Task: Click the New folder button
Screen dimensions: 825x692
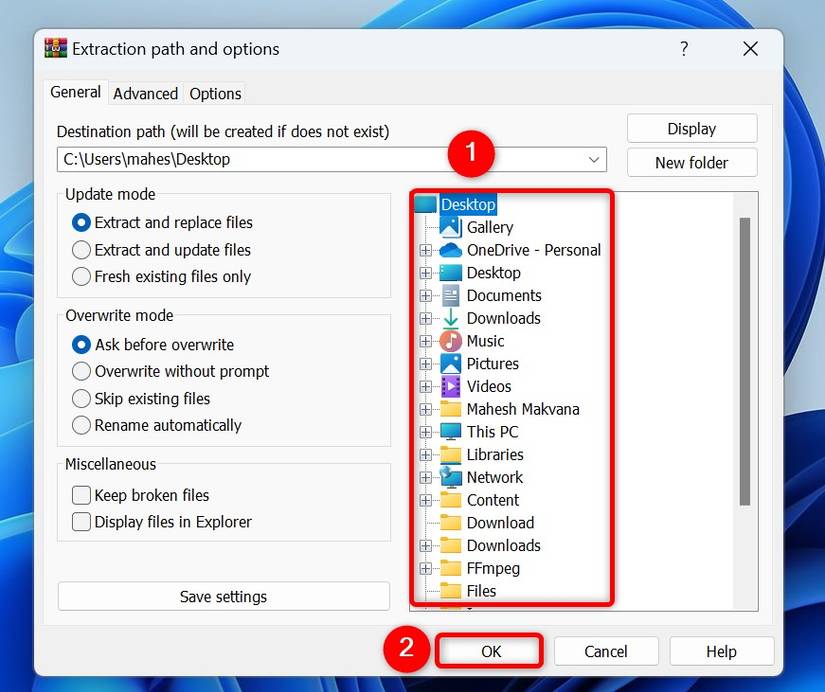Action: [691, 162]
